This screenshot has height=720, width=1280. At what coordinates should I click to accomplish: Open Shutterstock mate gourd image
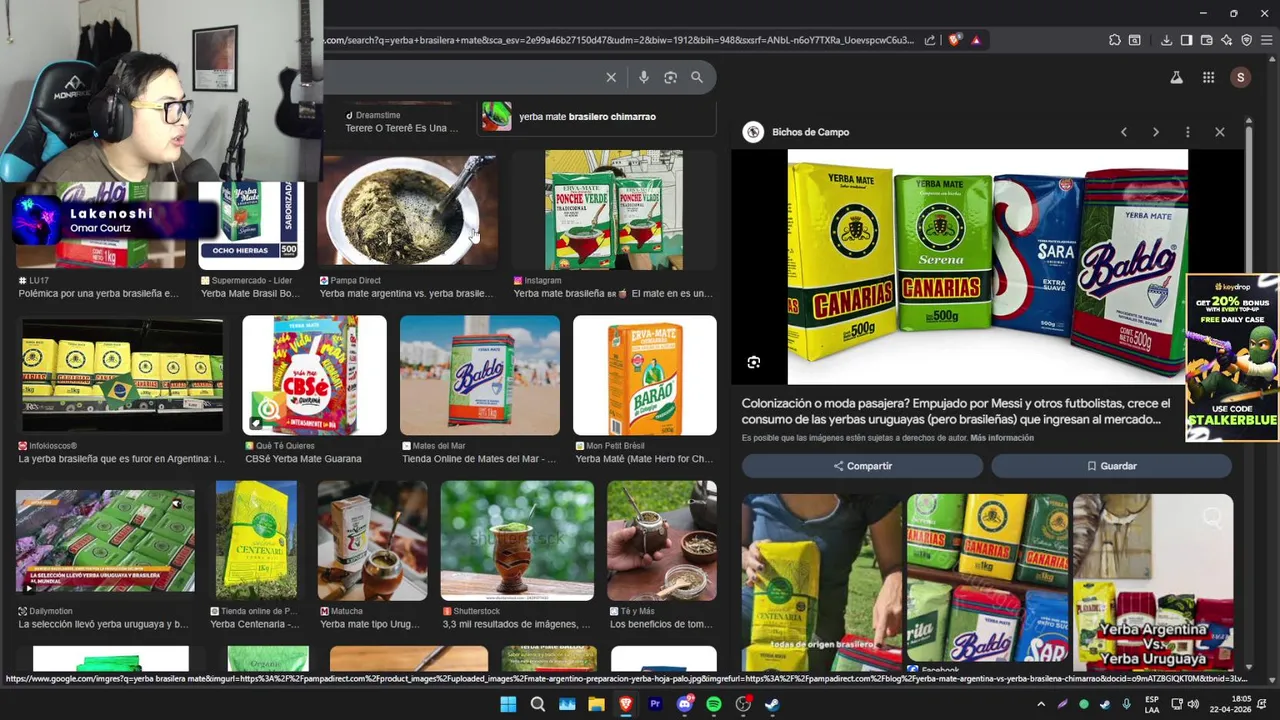(517, 541)
